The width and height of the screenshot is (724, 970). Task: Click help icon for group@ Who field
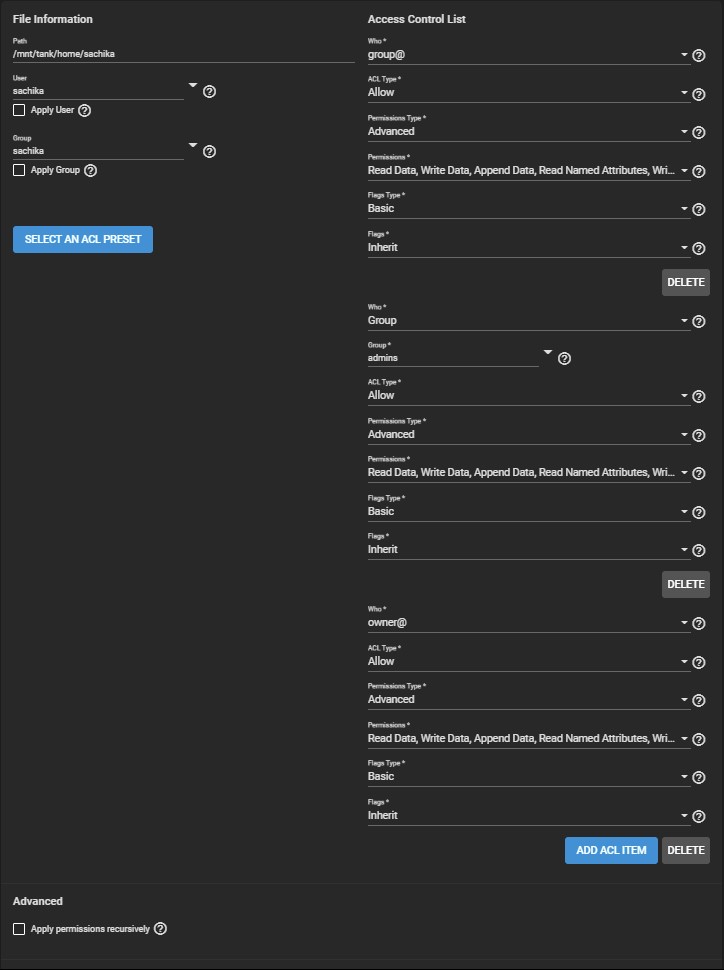[x=699, y=55]
